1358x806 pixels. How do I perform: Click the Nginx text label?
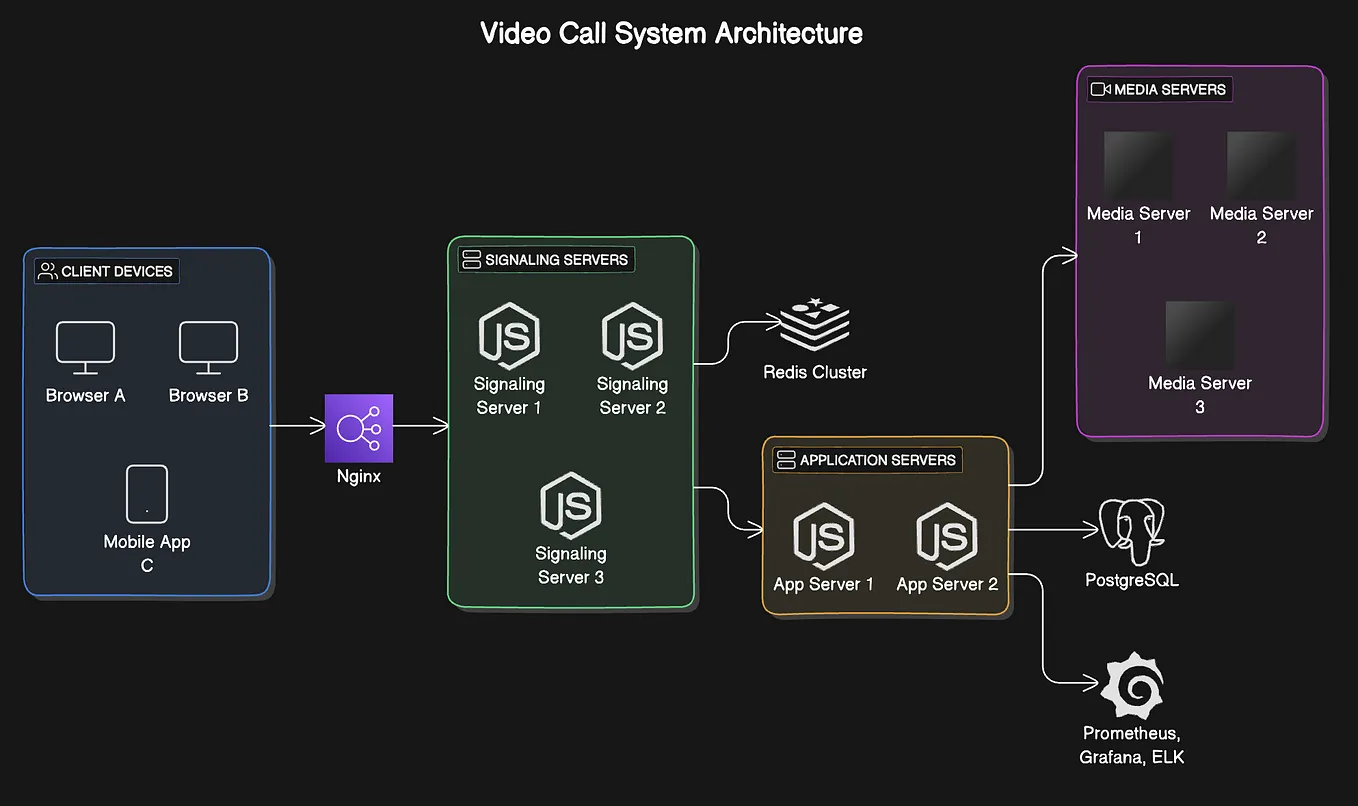(359, 477)
